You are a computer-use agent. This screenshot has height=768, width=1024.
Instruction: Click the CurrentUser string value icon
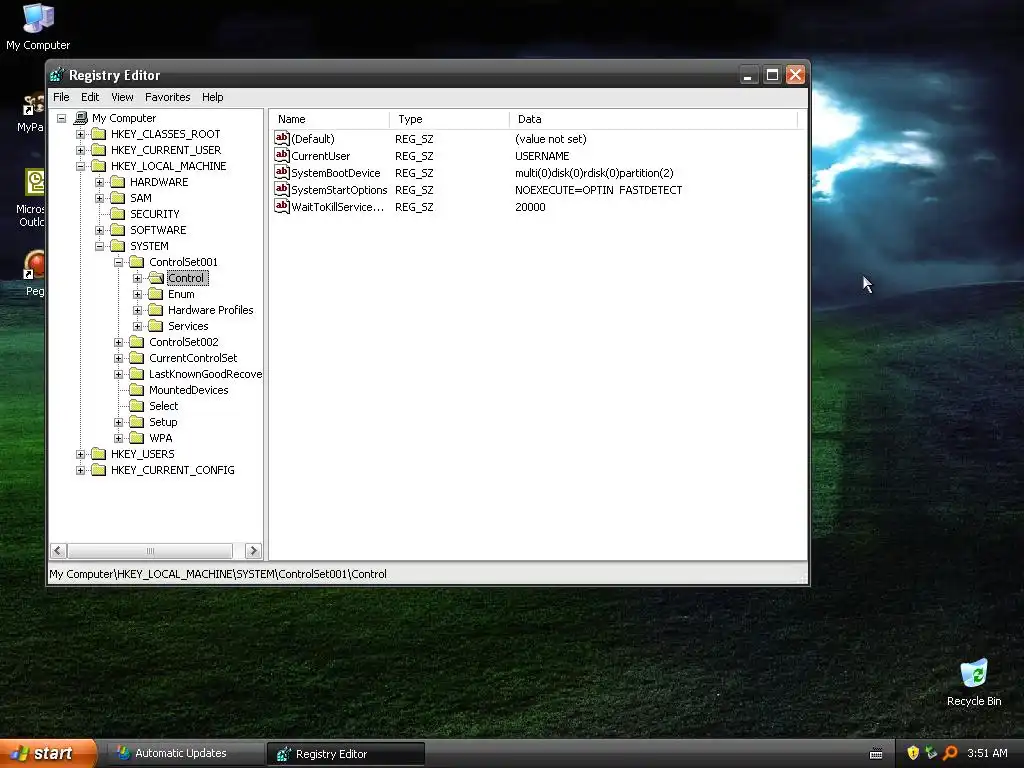[281, 155]
